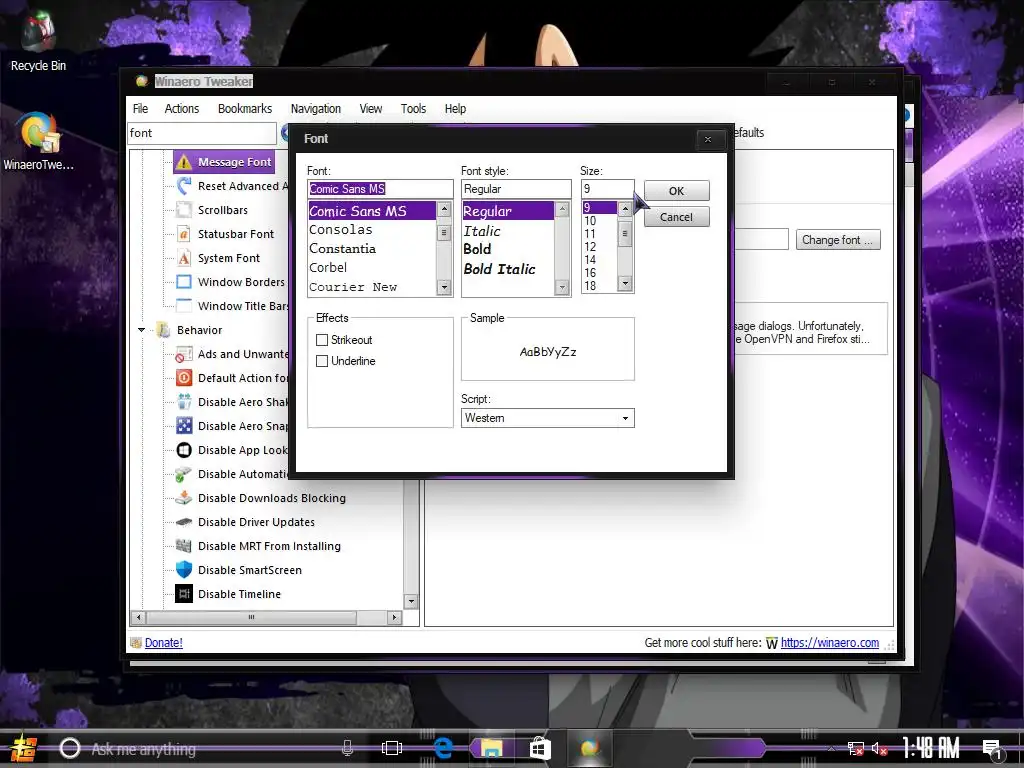This screenshot has width=1024, height=768.
Task: Open the Recycle Bin desktop icon
Action: coord(38,40)
